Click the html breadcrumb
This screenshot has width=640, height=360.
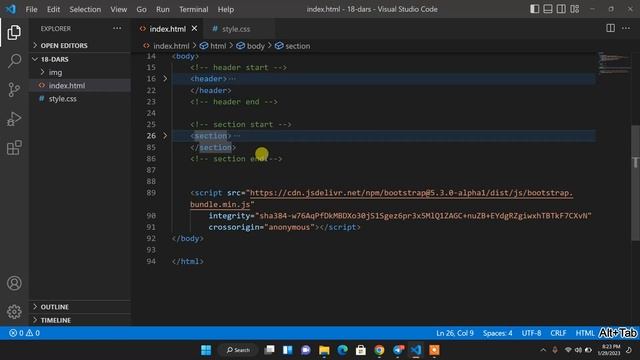point(213,46)
